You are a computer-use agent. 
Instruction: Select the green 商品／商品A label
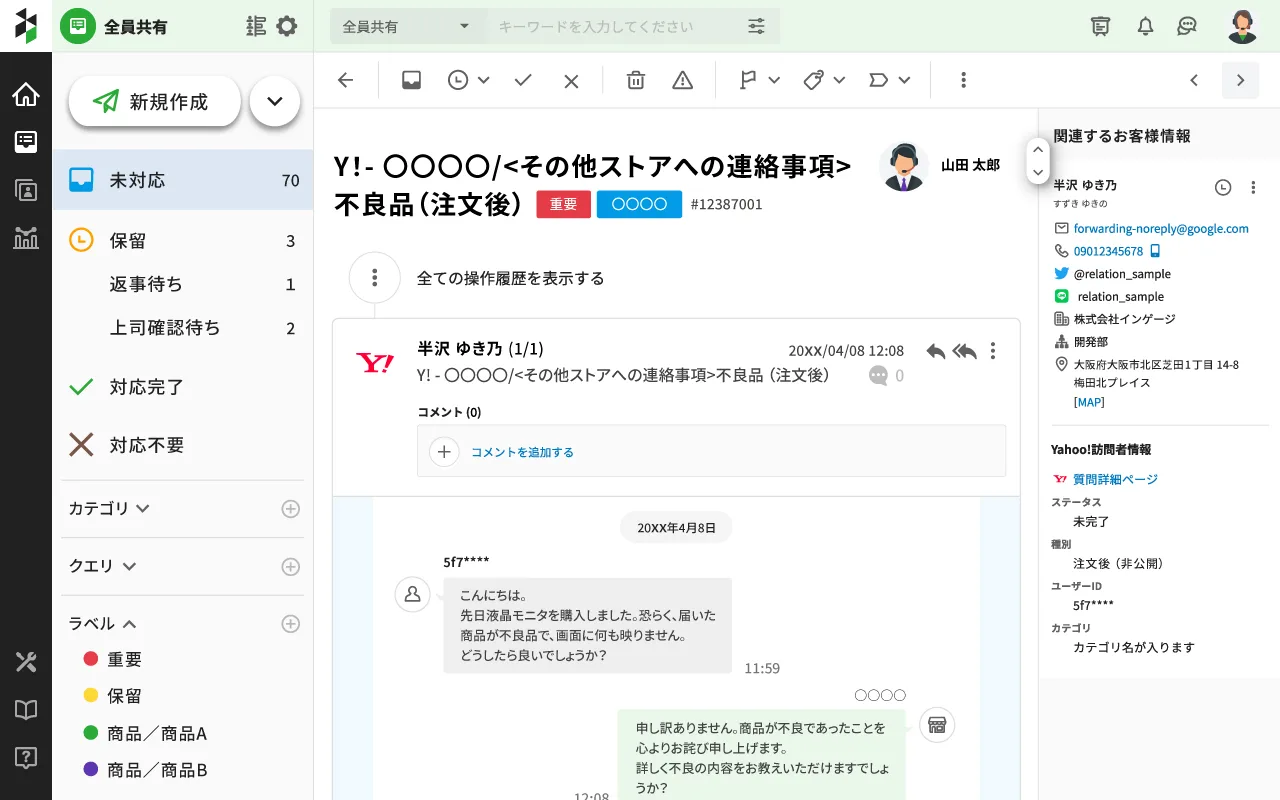(x=145, y=733)
